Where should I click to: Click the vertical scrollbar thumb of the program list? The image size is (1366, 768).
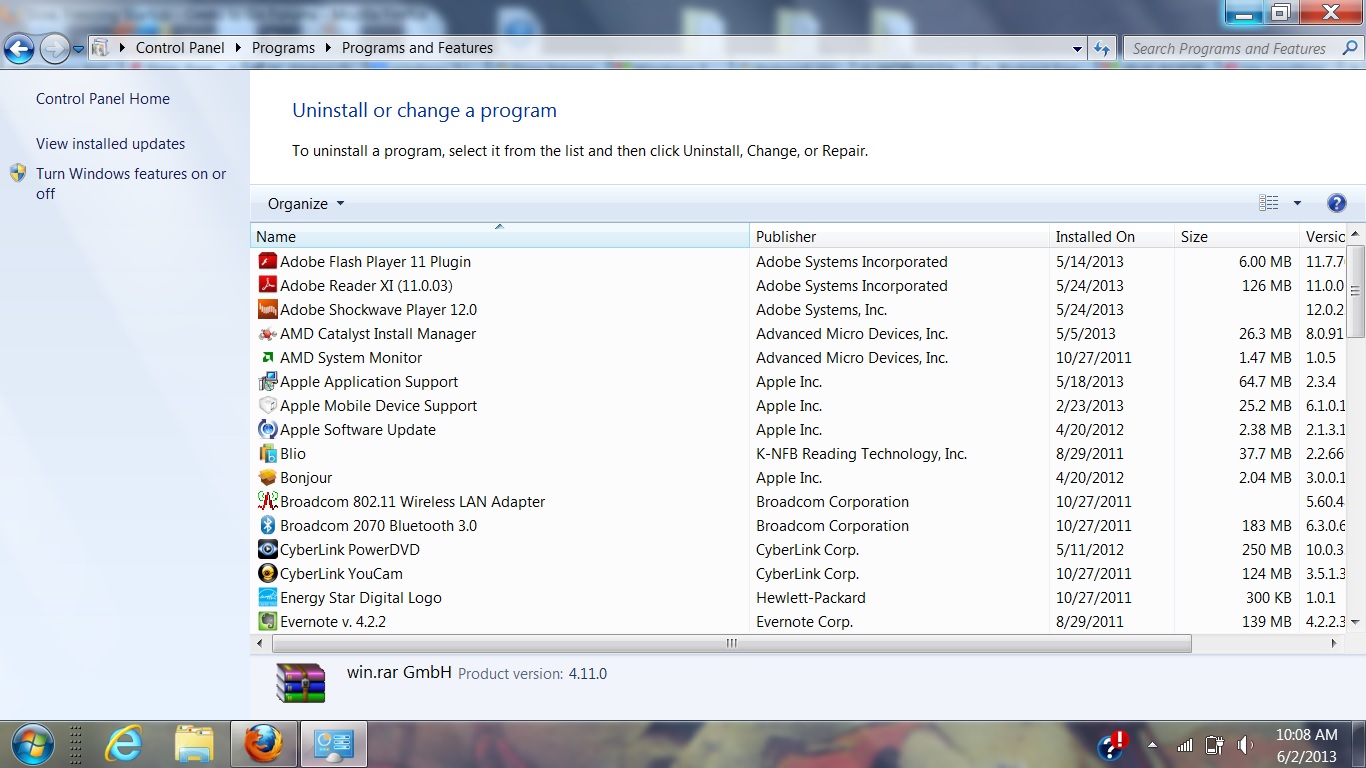point(1356,290)
